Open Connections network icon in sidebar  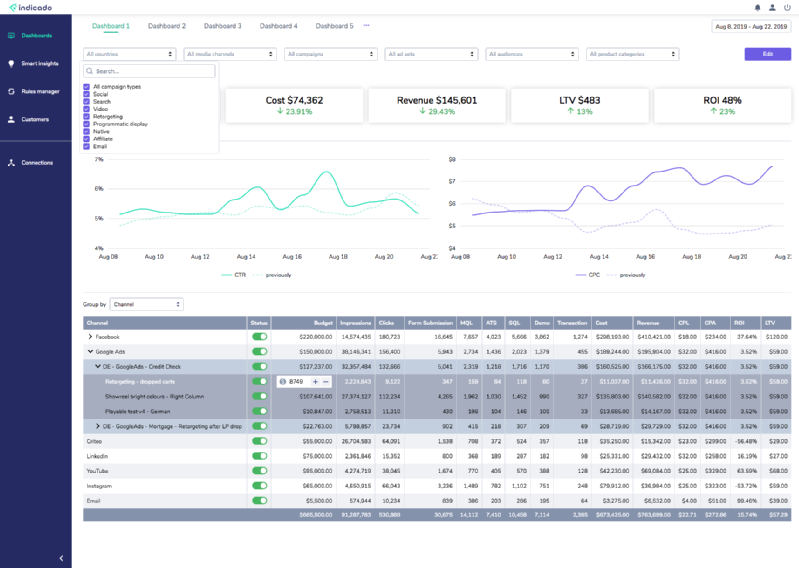point(11,162)
